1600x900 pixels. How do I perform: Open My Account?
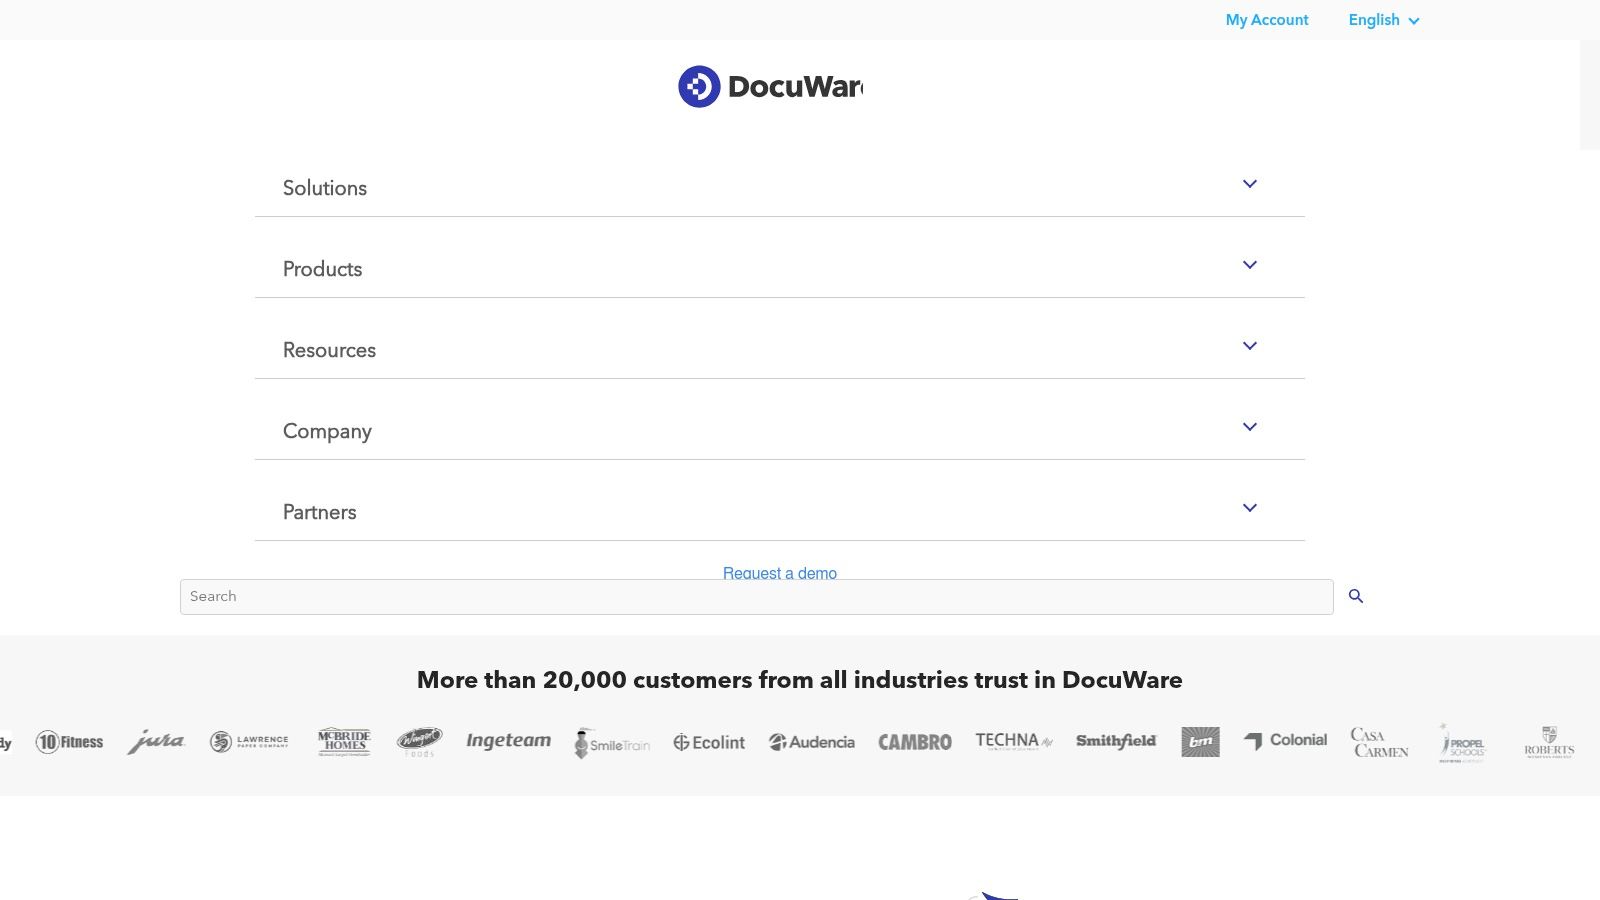pyautogui.click(x=1267, y=20)
